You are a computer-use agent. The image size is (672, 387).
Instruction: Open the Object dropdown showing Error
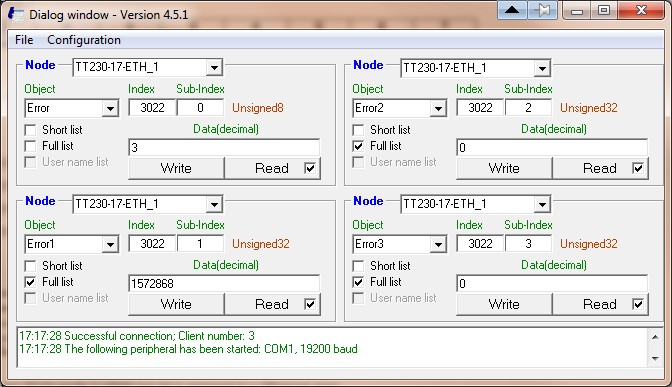[x=110, y=108]
